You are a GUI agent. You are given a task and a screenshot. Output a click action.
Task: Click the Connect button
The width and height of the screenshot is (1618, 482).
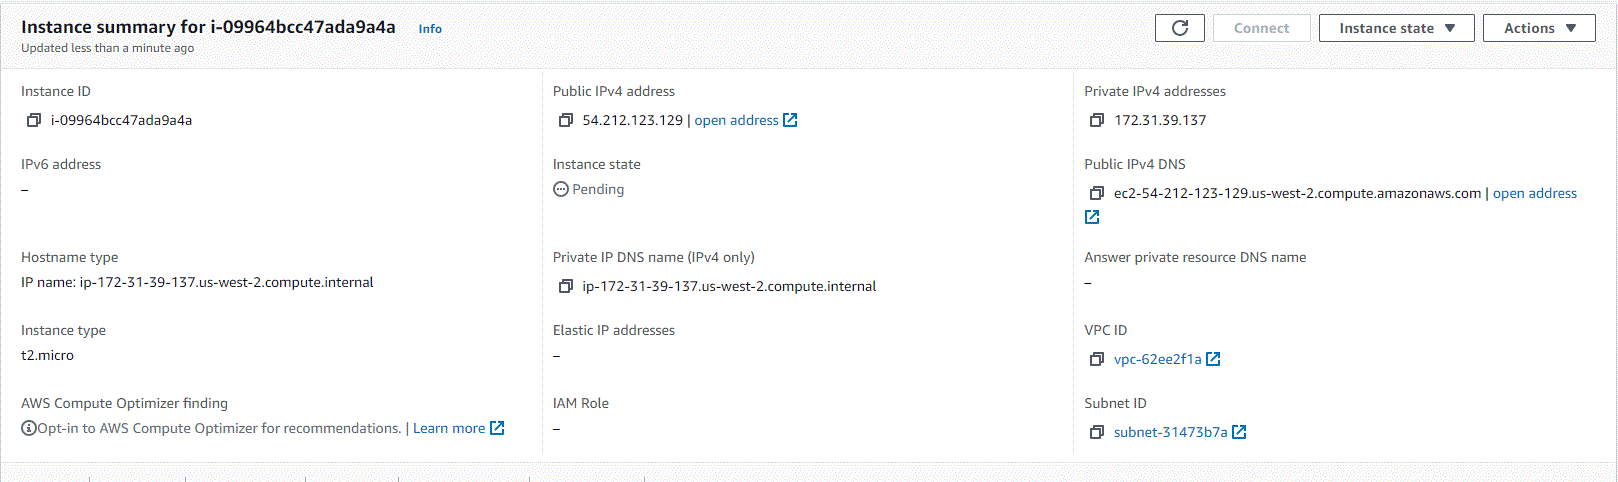point(1261,28)
